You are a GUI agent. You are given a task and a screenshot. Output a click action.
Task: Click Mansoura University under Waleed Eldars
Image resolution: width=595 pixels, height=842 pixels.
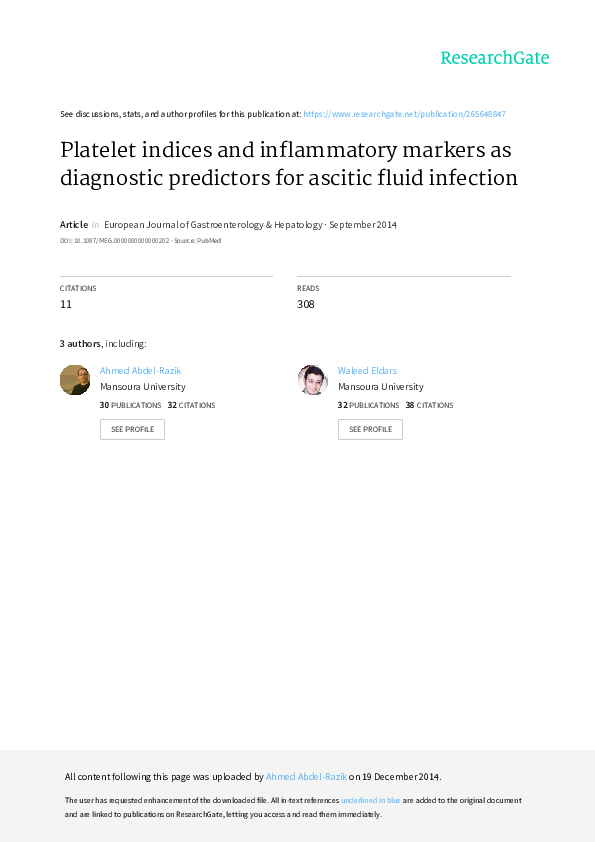[381, 387]
